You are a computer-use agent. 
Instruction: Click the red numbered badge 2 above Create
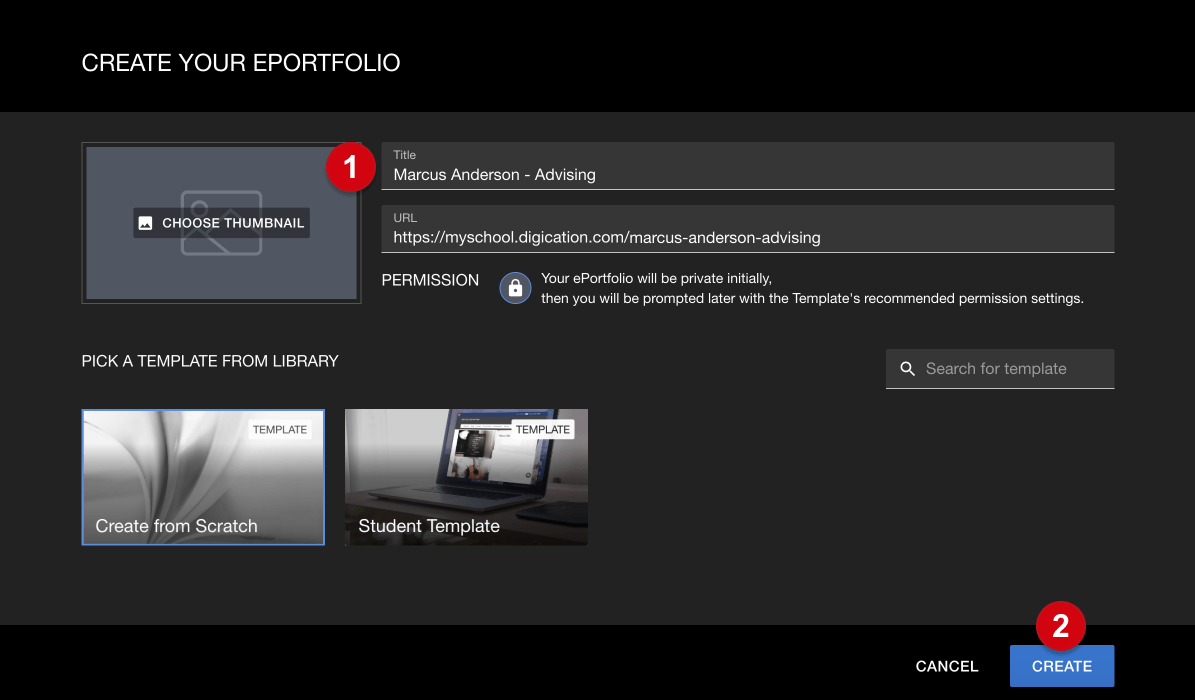1062,625
